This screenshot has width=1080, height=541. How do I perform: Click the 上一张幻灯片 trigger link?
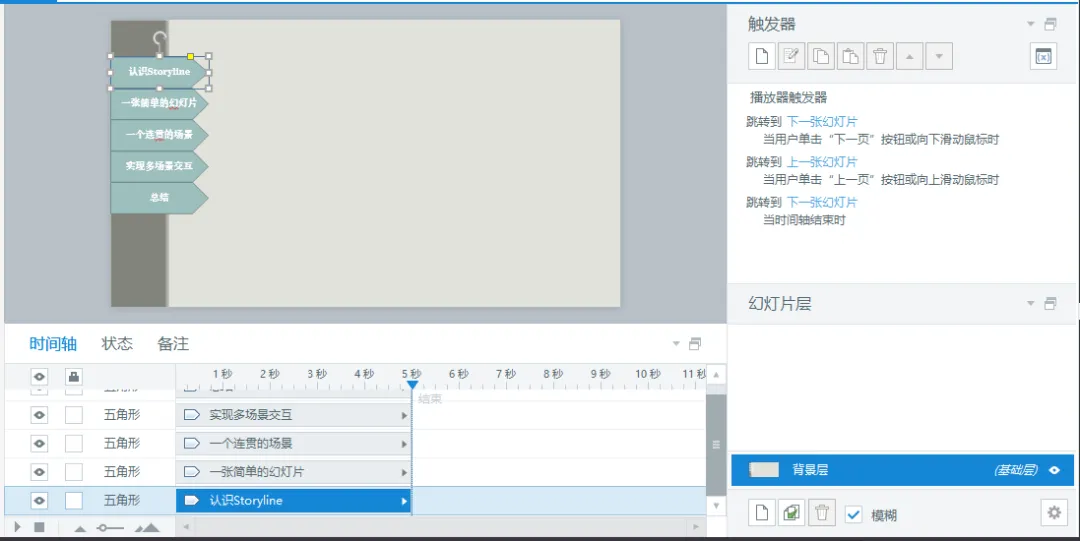(x=822, y=162)
